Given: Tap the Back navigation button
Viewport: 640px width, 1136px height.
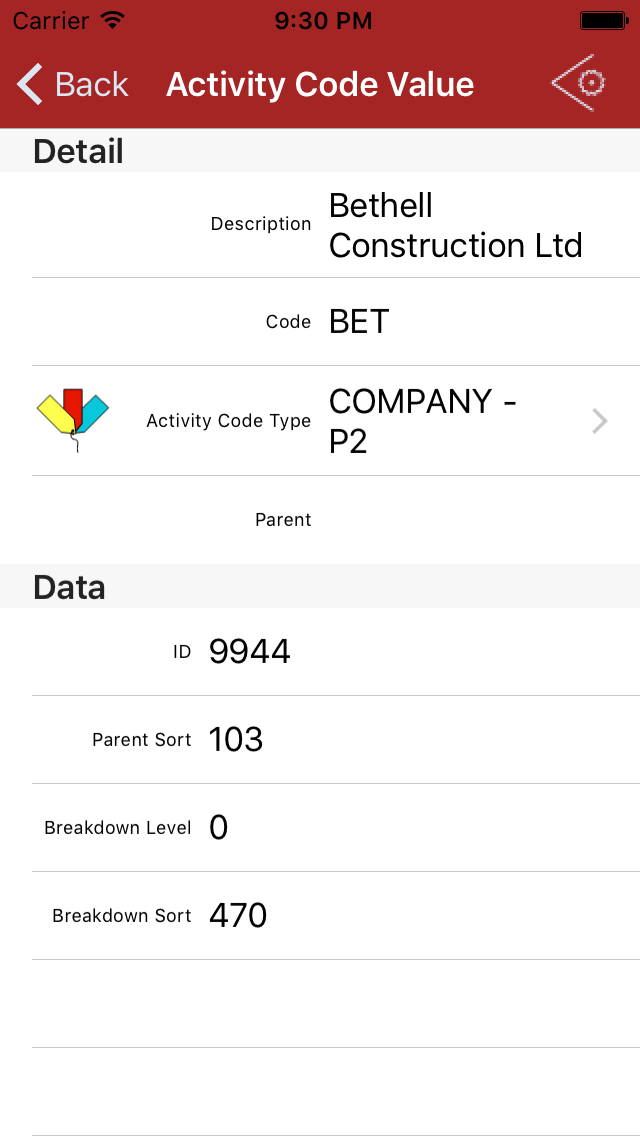Looking at the screenshot, I should [74, 85].
